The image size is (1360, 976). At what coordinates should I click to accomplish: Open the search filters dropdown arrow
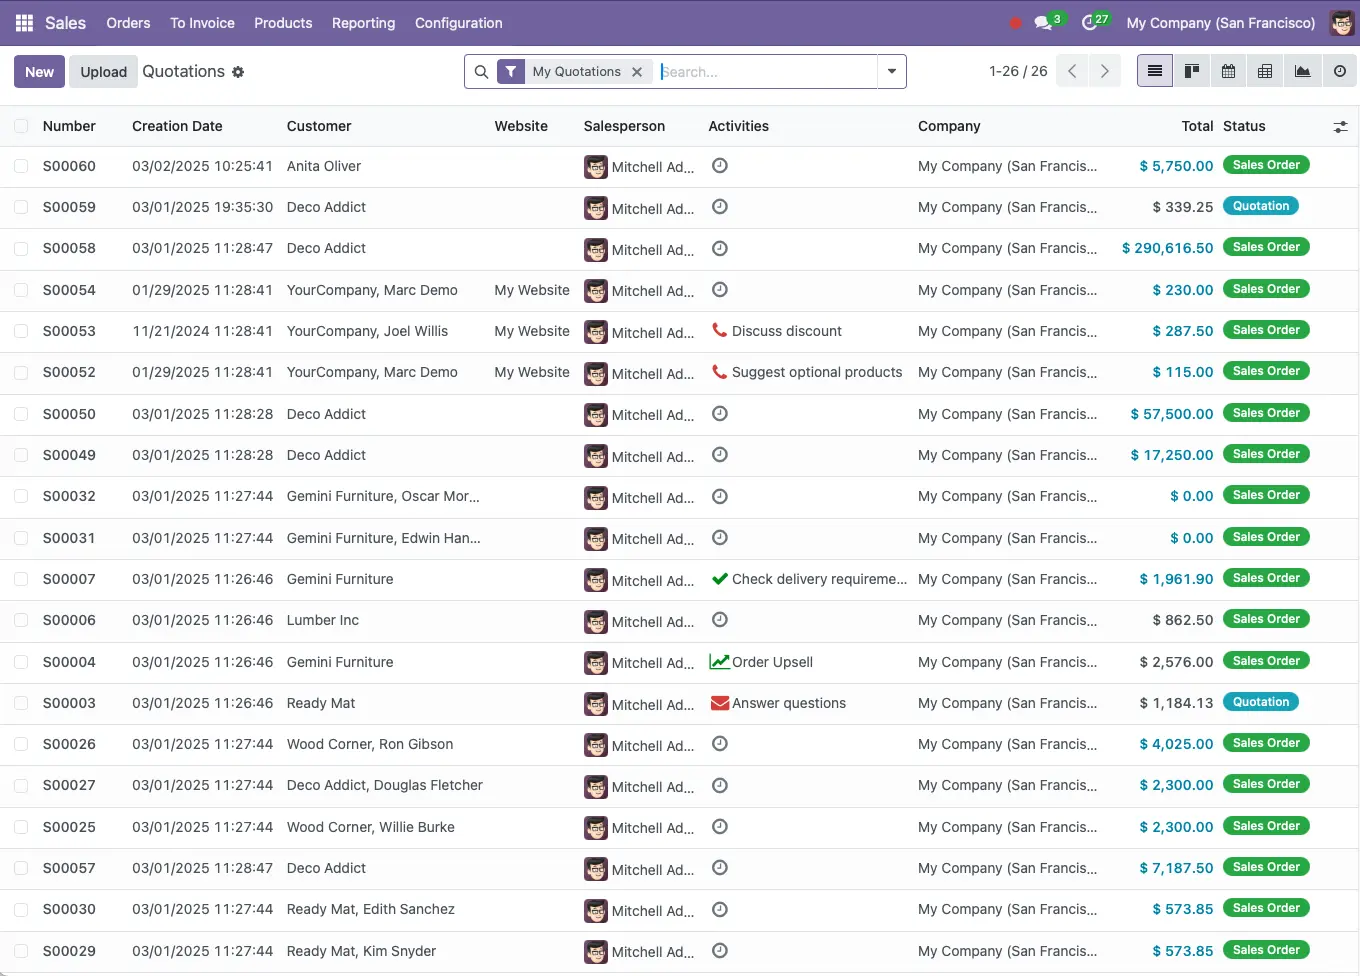coord(890,71)
